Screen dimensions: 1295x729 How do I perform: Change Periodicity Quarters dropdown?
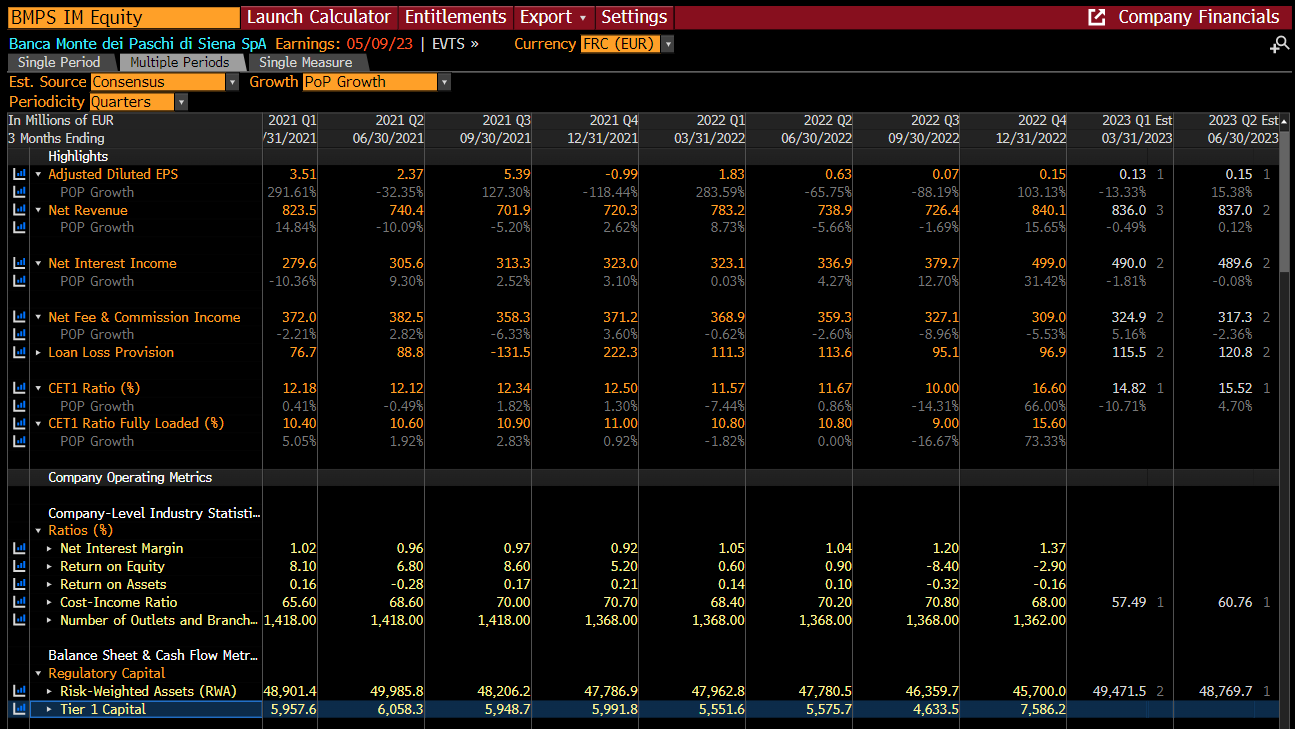[139, 102]
